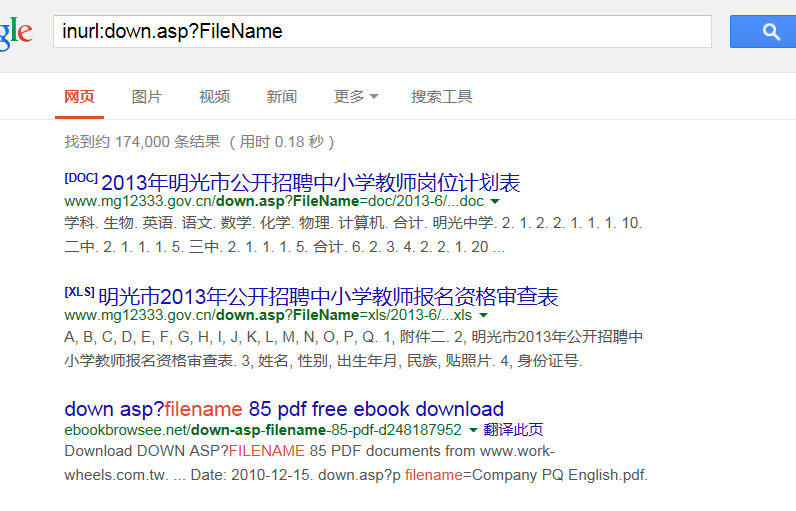The image size is (796, 511).
Task: Expand the 更多 dropdown menu
Action: click(356, 96)
